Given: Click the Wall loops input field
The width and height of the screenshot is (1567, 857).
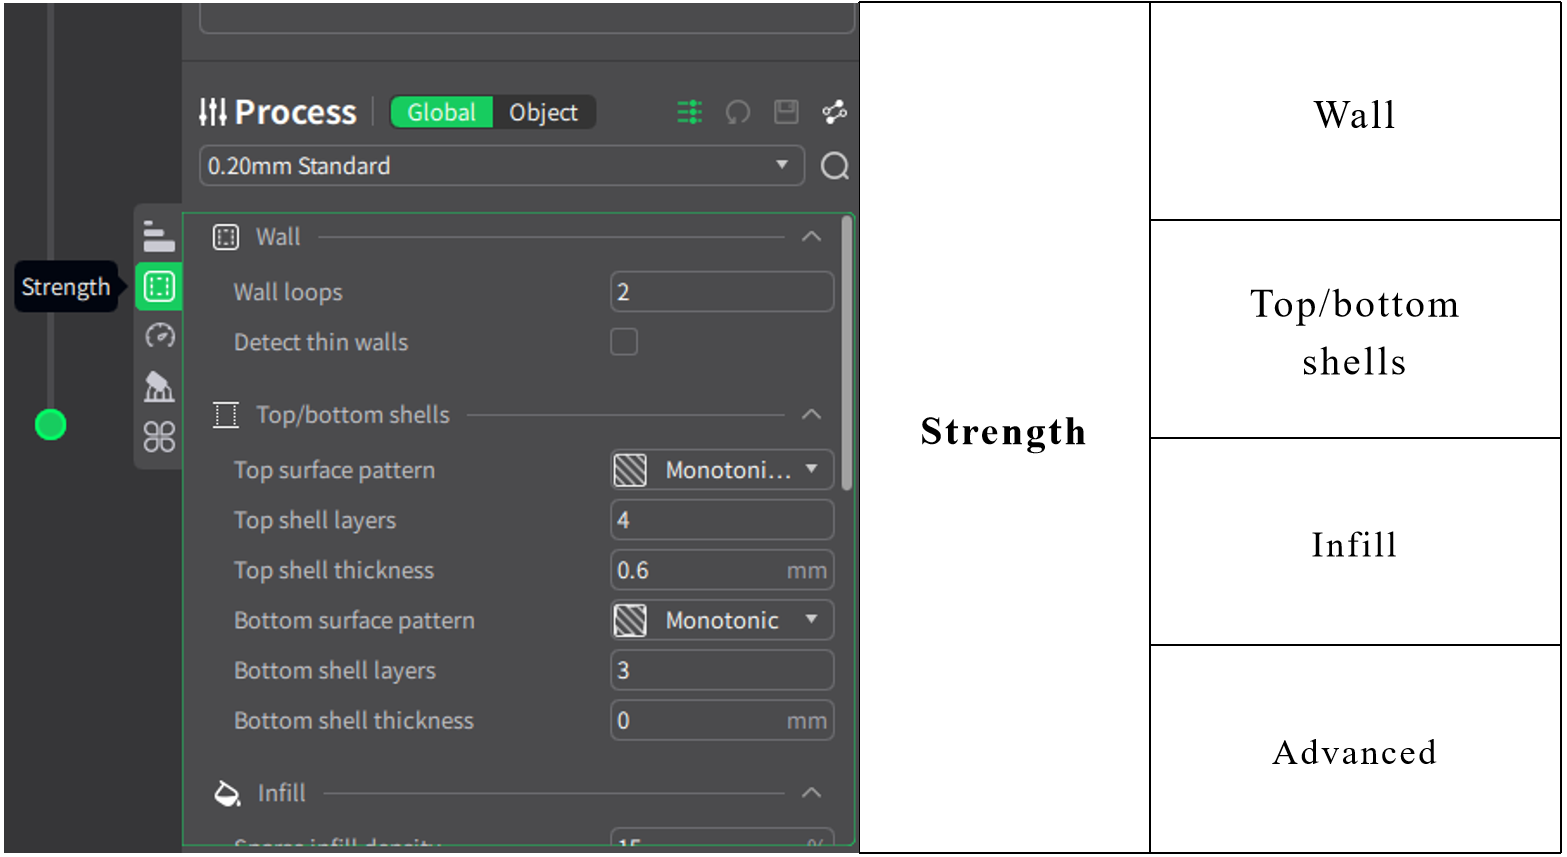Looking at the screenshot, I should click(x=722, y=292).
